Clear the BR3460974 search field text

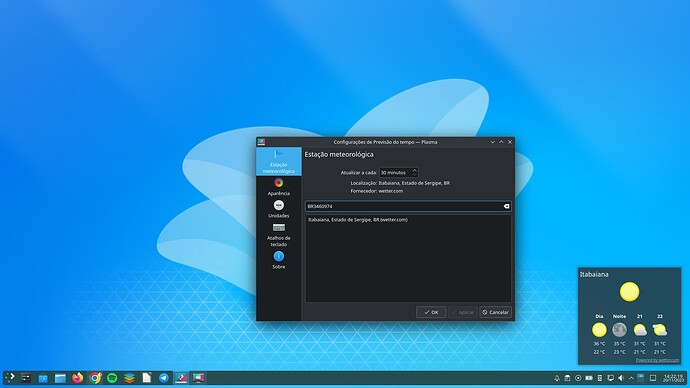pos(506,206)
